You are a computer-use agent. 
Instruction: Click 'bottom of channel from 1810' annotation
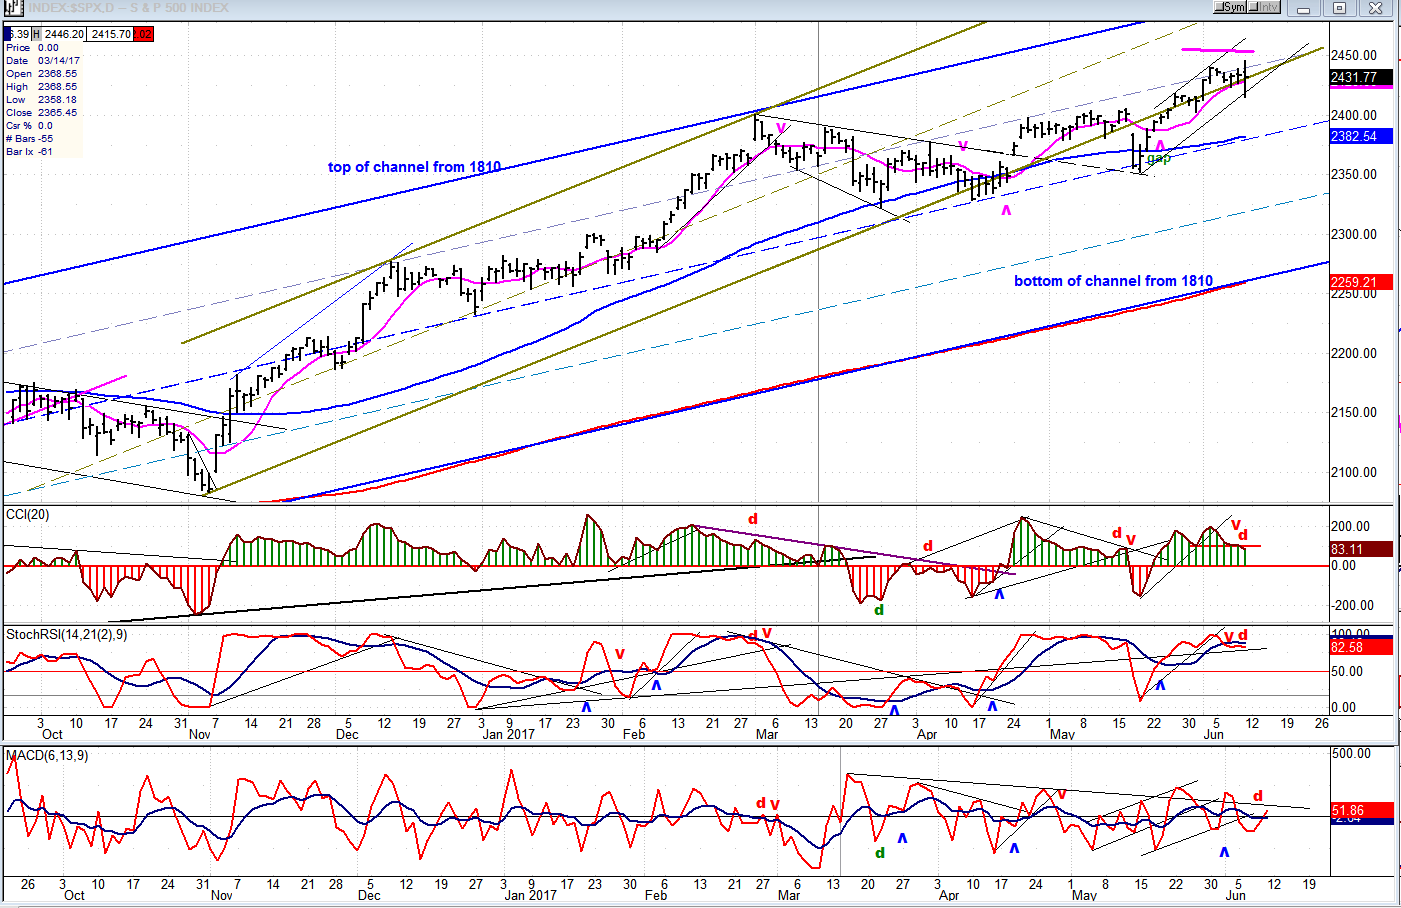click(x=1113, y=281)
